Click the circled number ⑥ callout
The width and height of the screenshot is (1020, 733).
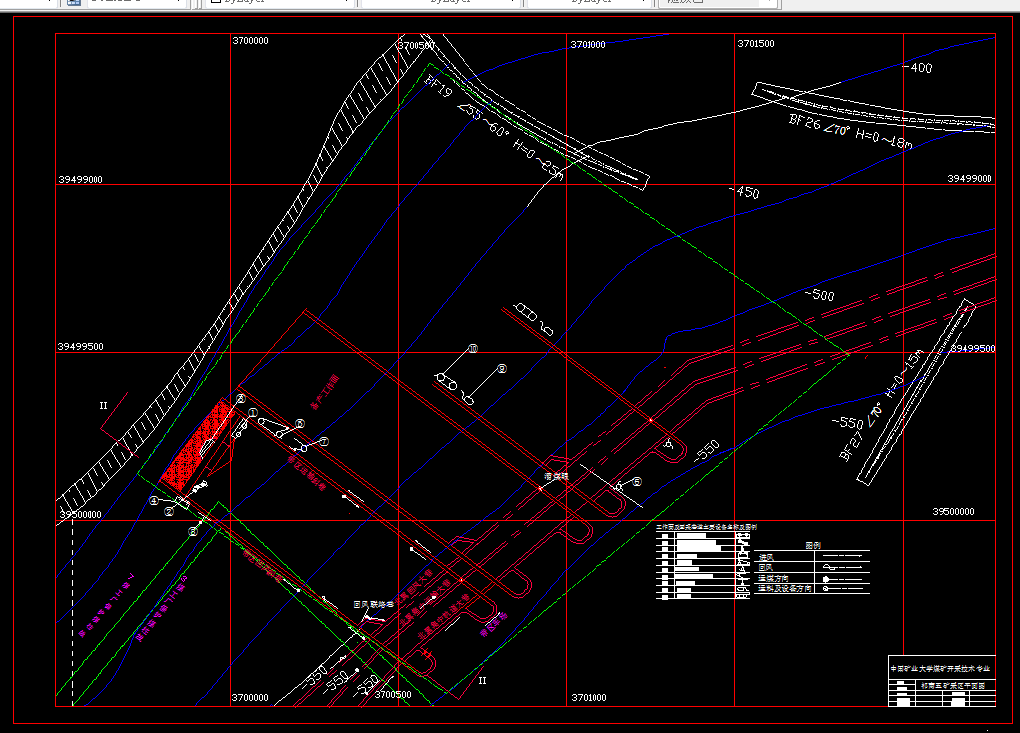[x=300, y=423]
